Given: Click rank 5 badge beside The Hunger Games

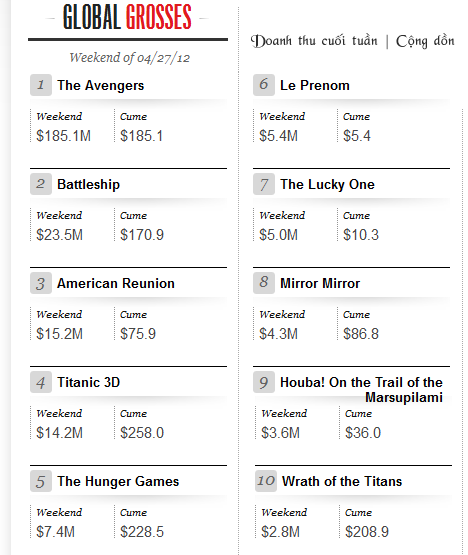Looking at the screenshot, I should click(x=41, y=481).
